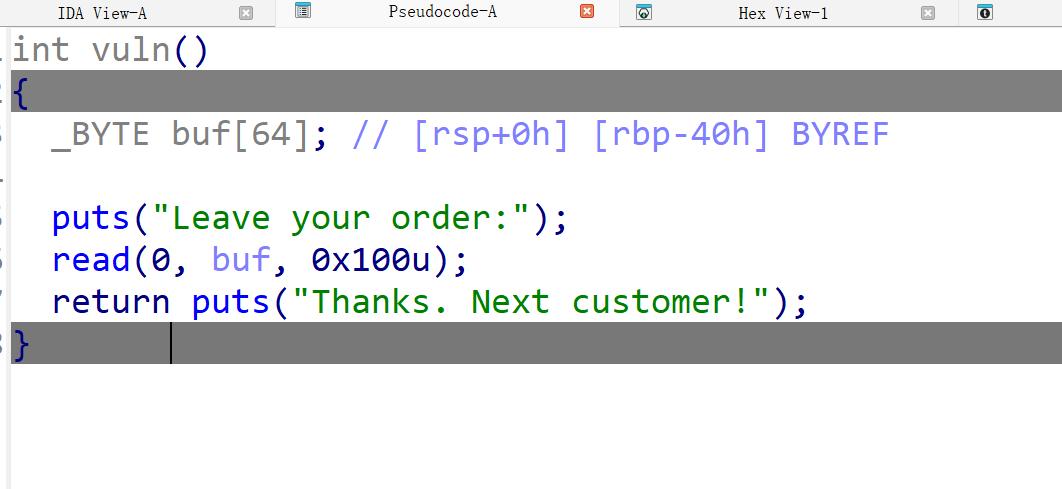1062x489 pixels.
Task: Click puts in the return statement
Action: click(x=231, y=302)
